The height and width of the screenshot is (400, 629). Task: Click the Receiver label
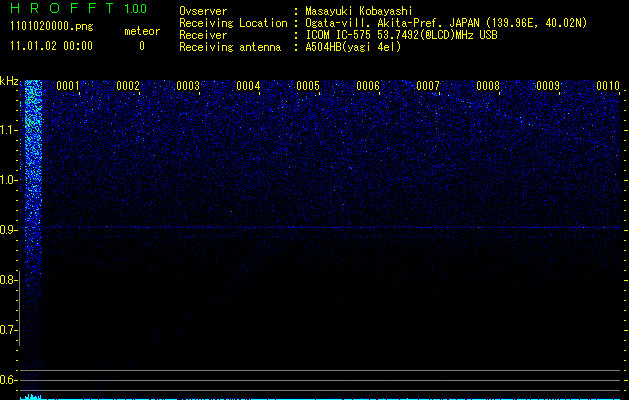pos(203,35)
